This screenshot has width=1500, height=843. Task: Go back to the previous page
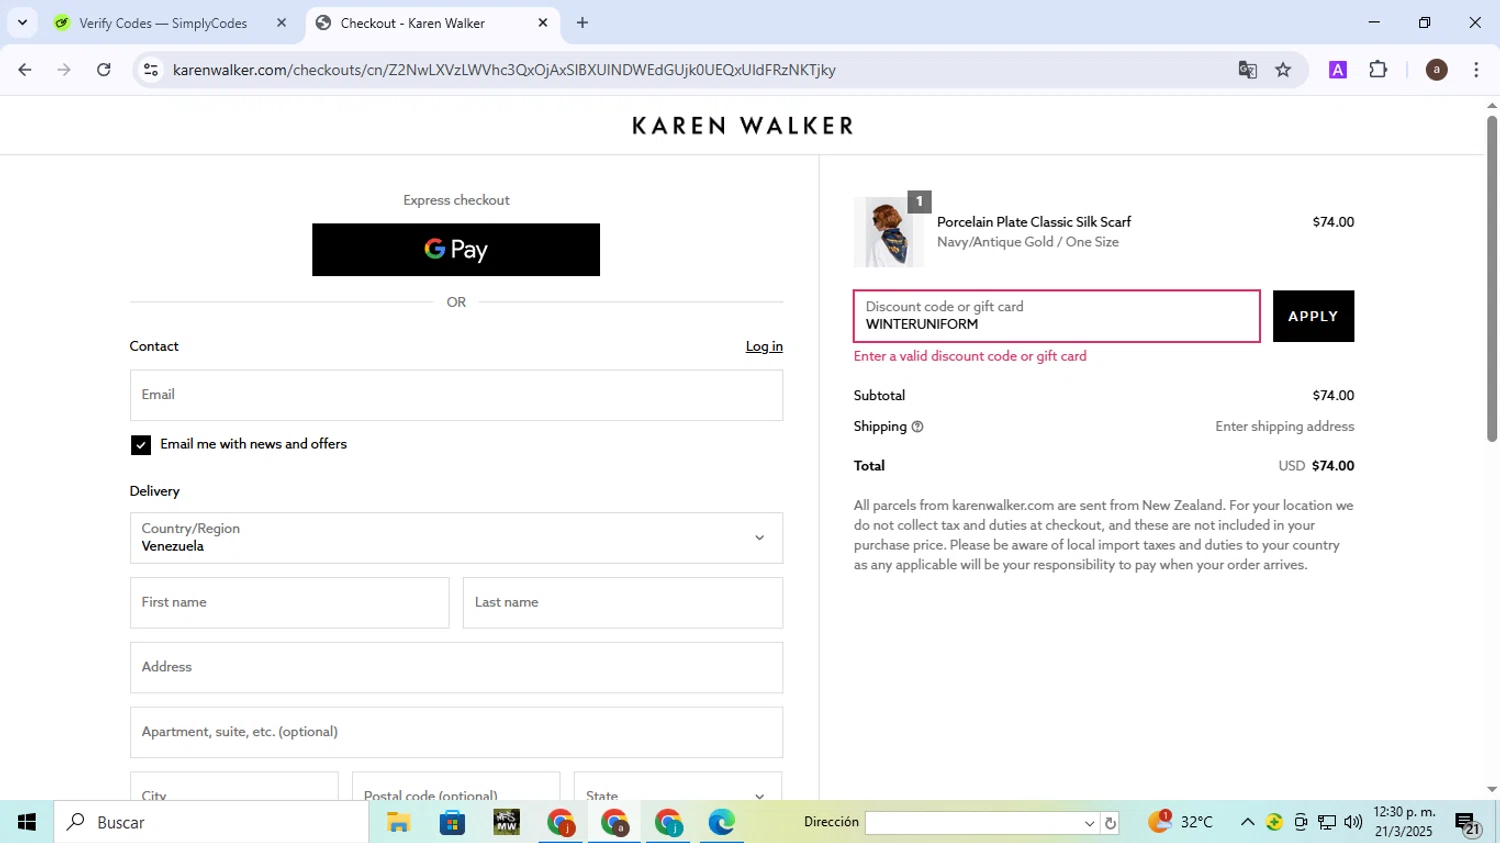point(25,70)
